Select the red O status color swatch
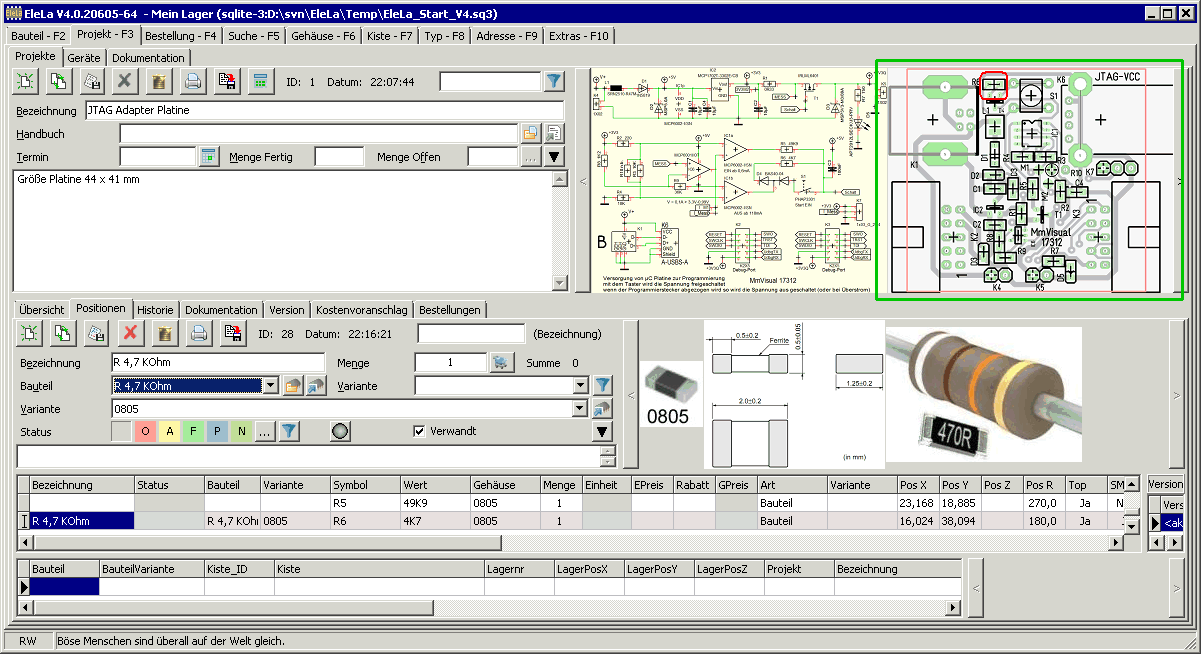This screenshot has height=654, width=1201. pyautogui.click(x=145, y=432)
